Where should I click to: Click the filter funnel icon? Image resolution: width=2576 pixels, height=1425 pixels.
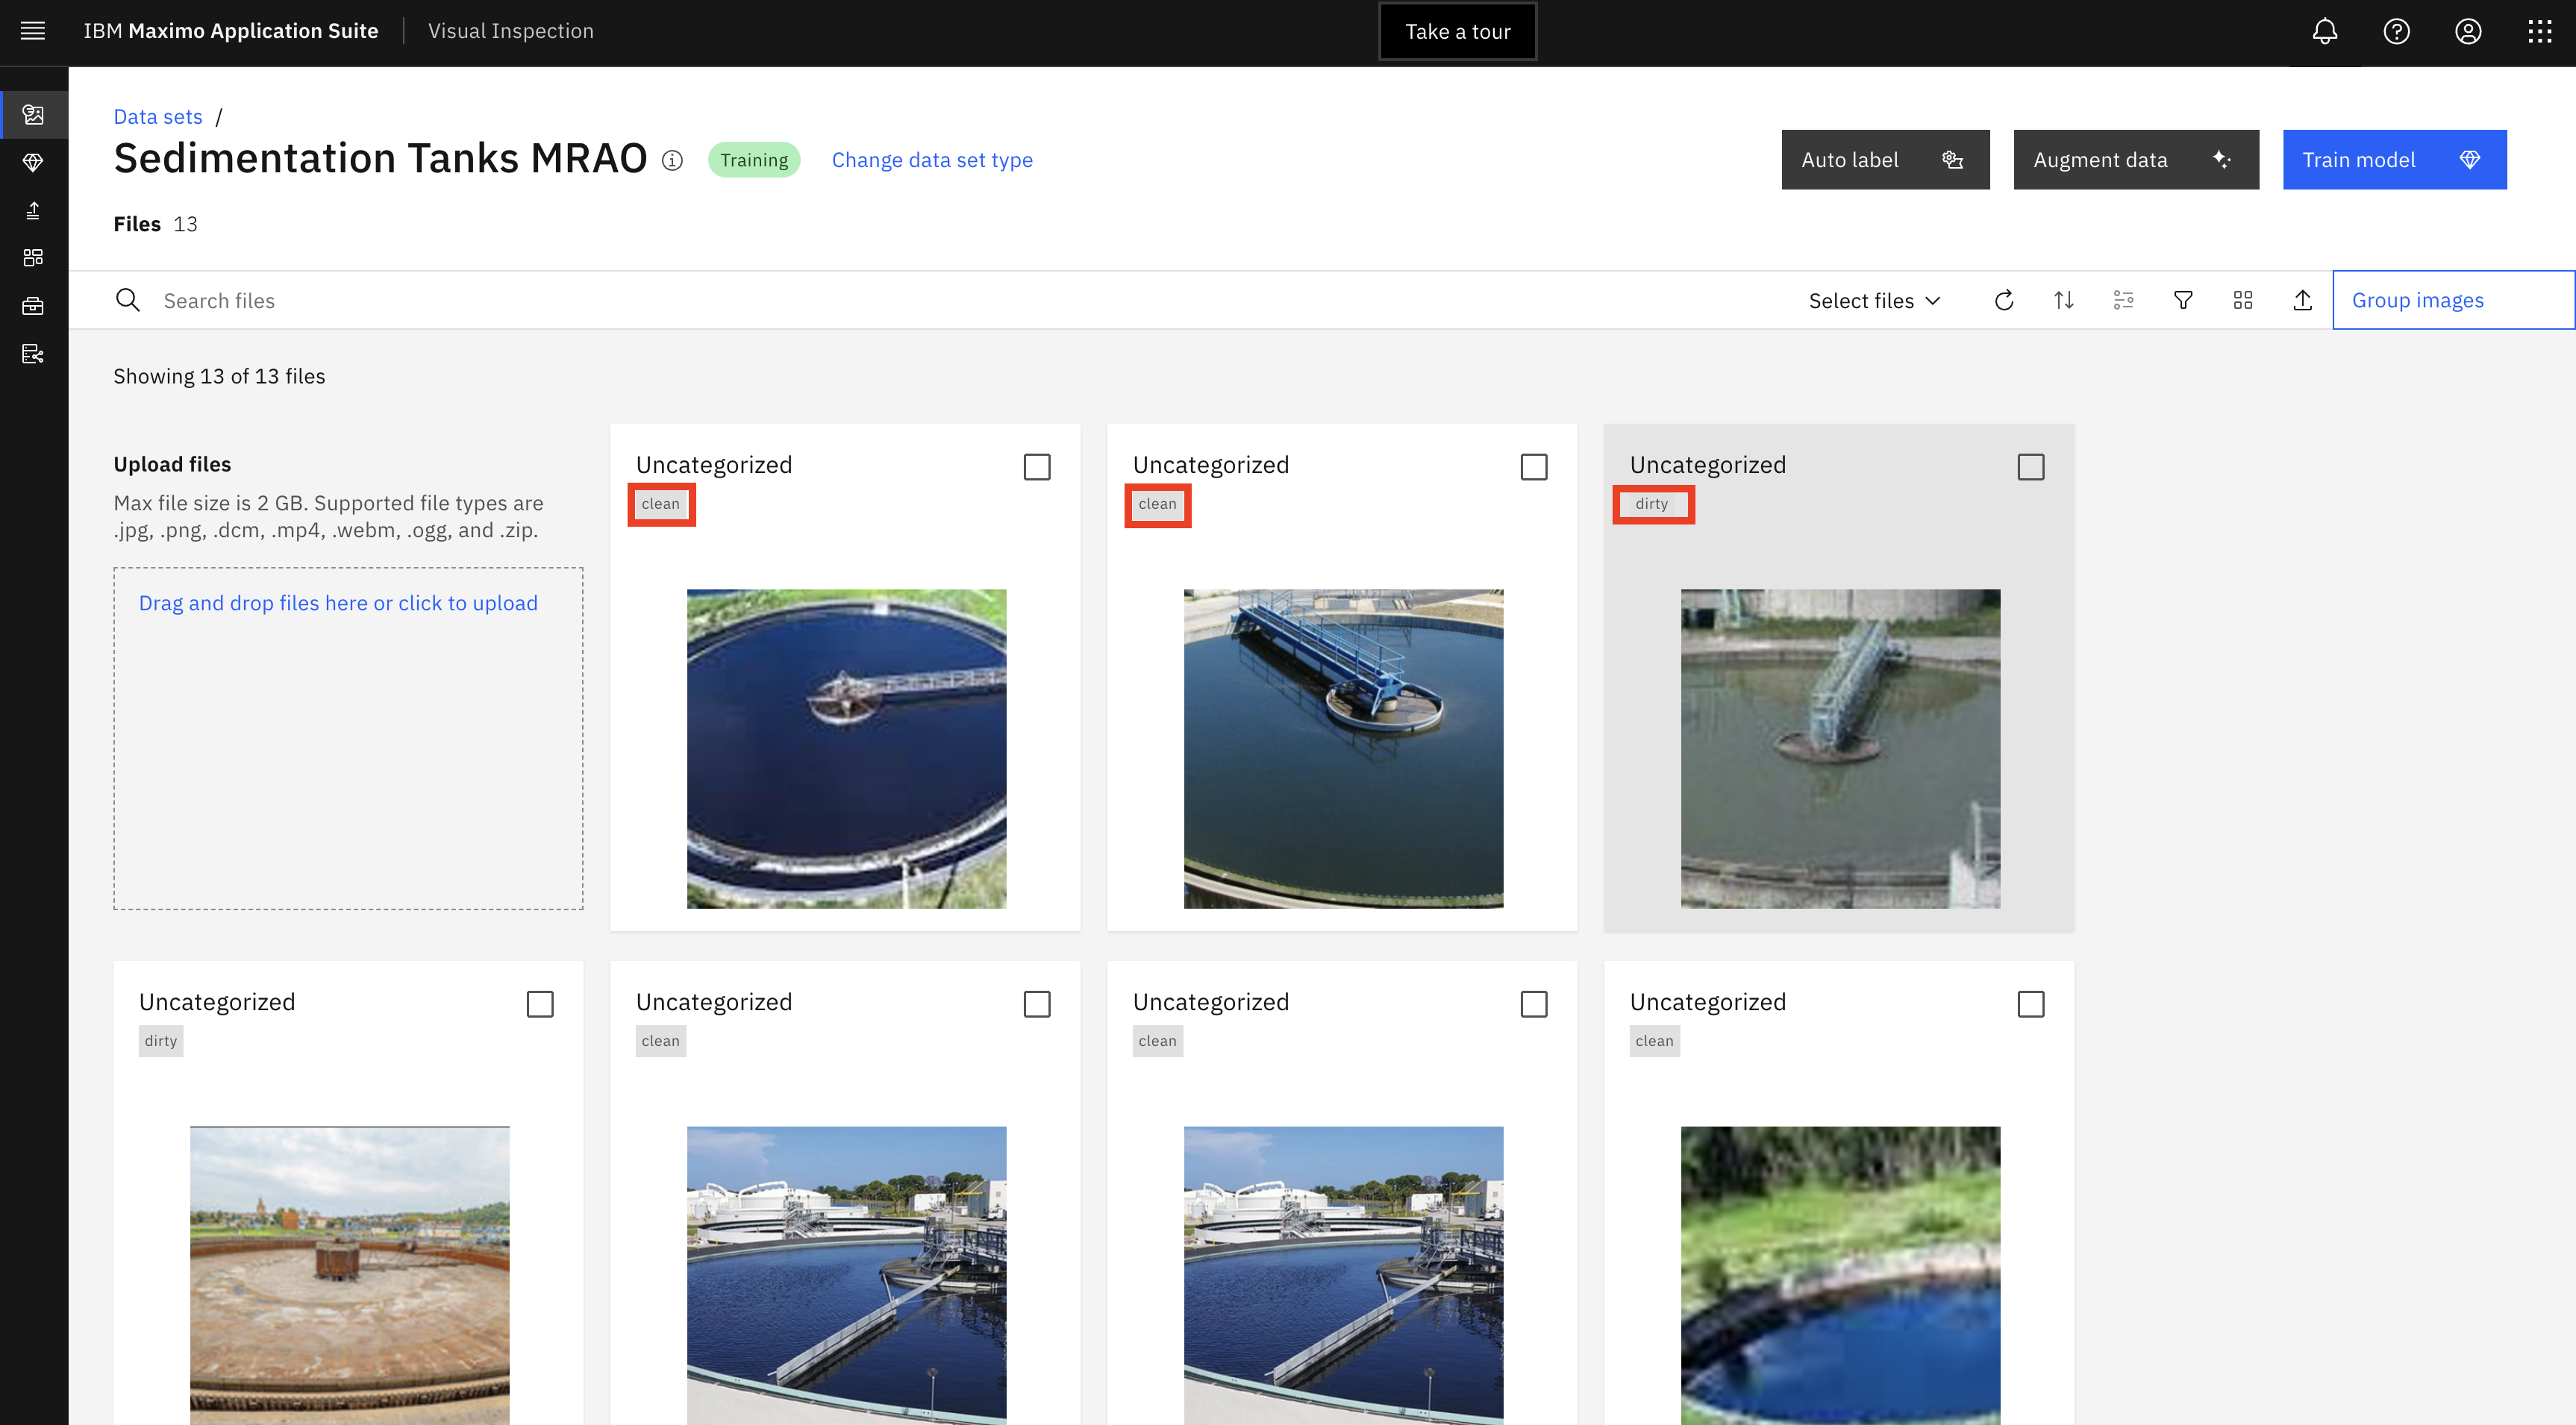[2183, 300]
